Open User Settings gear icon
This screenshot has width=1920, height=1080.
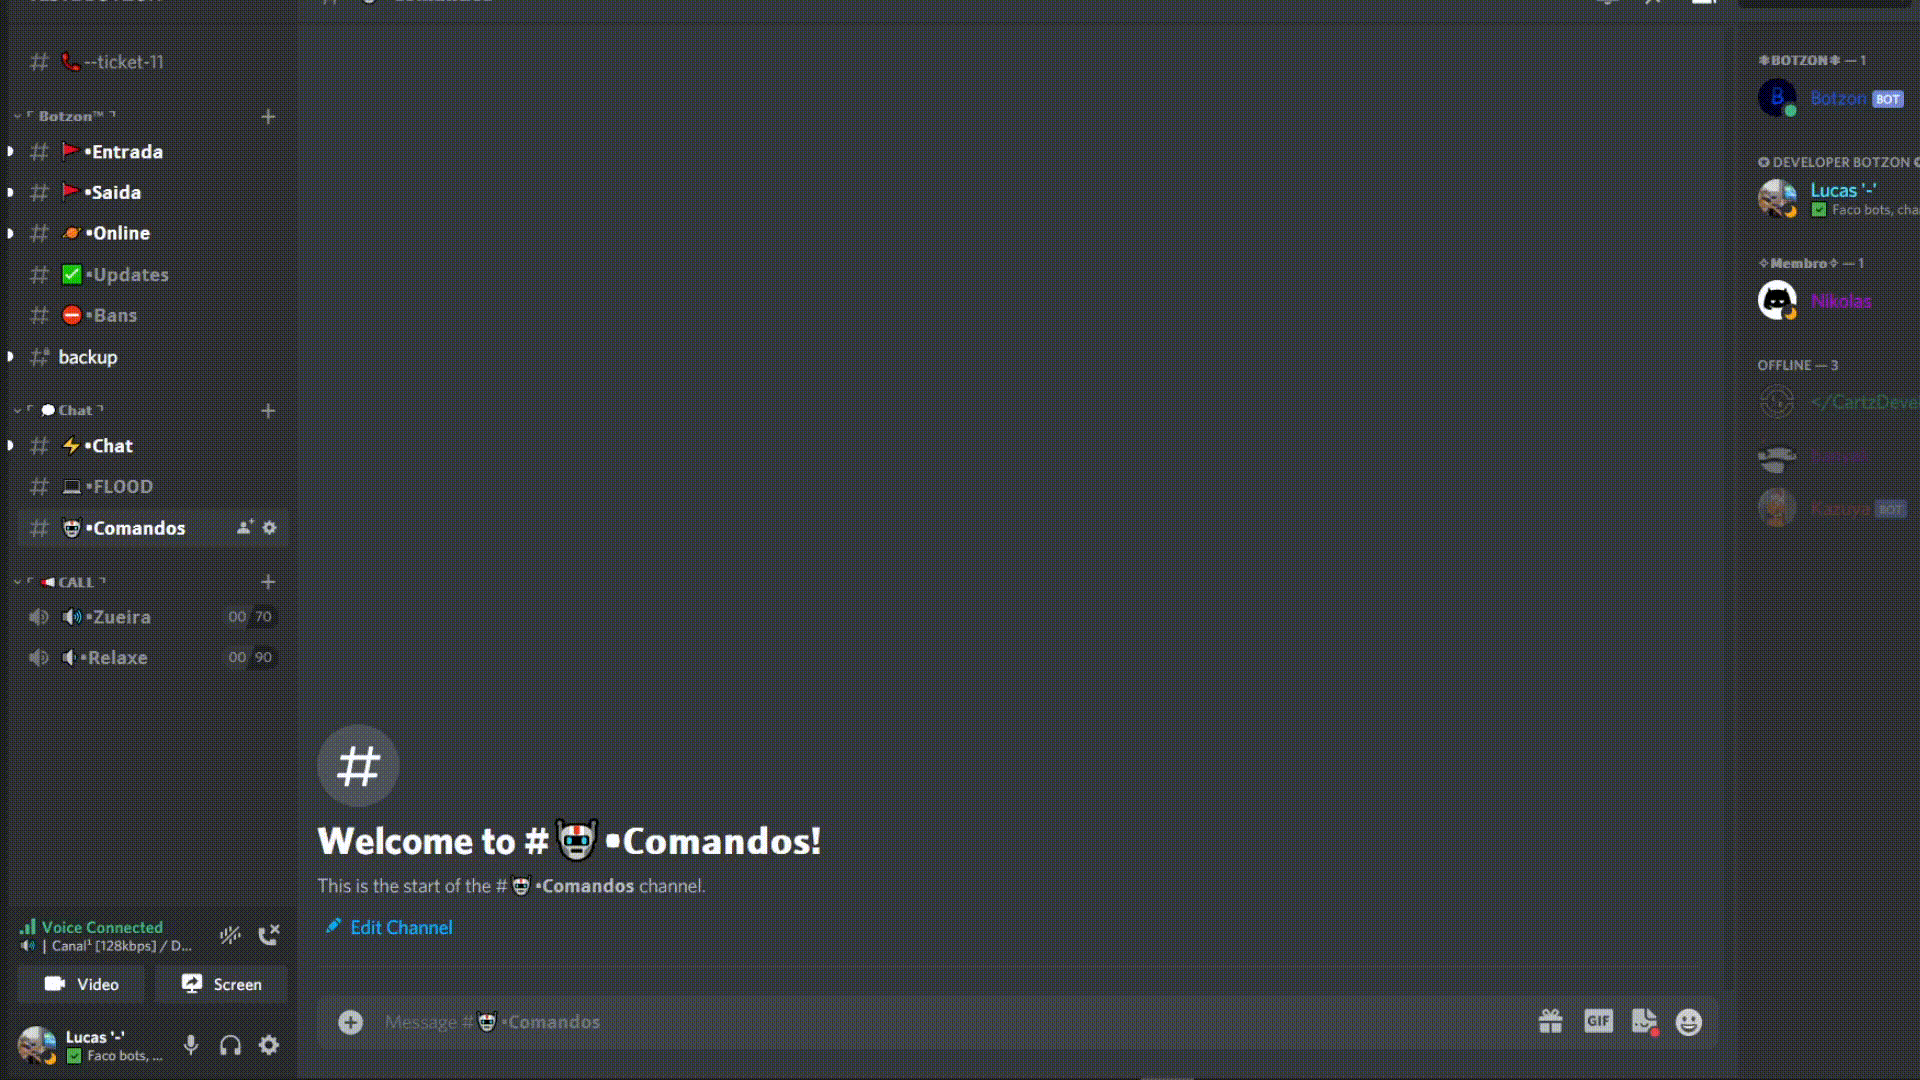click(x=269, y=1045)
